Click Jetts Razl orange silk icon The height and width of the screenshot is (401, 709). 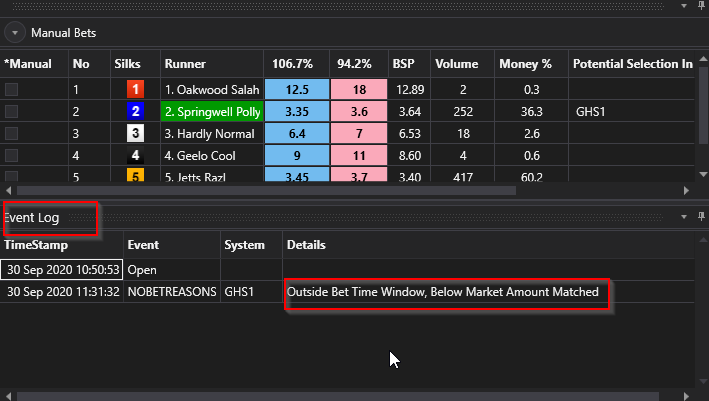pos(135,175)
